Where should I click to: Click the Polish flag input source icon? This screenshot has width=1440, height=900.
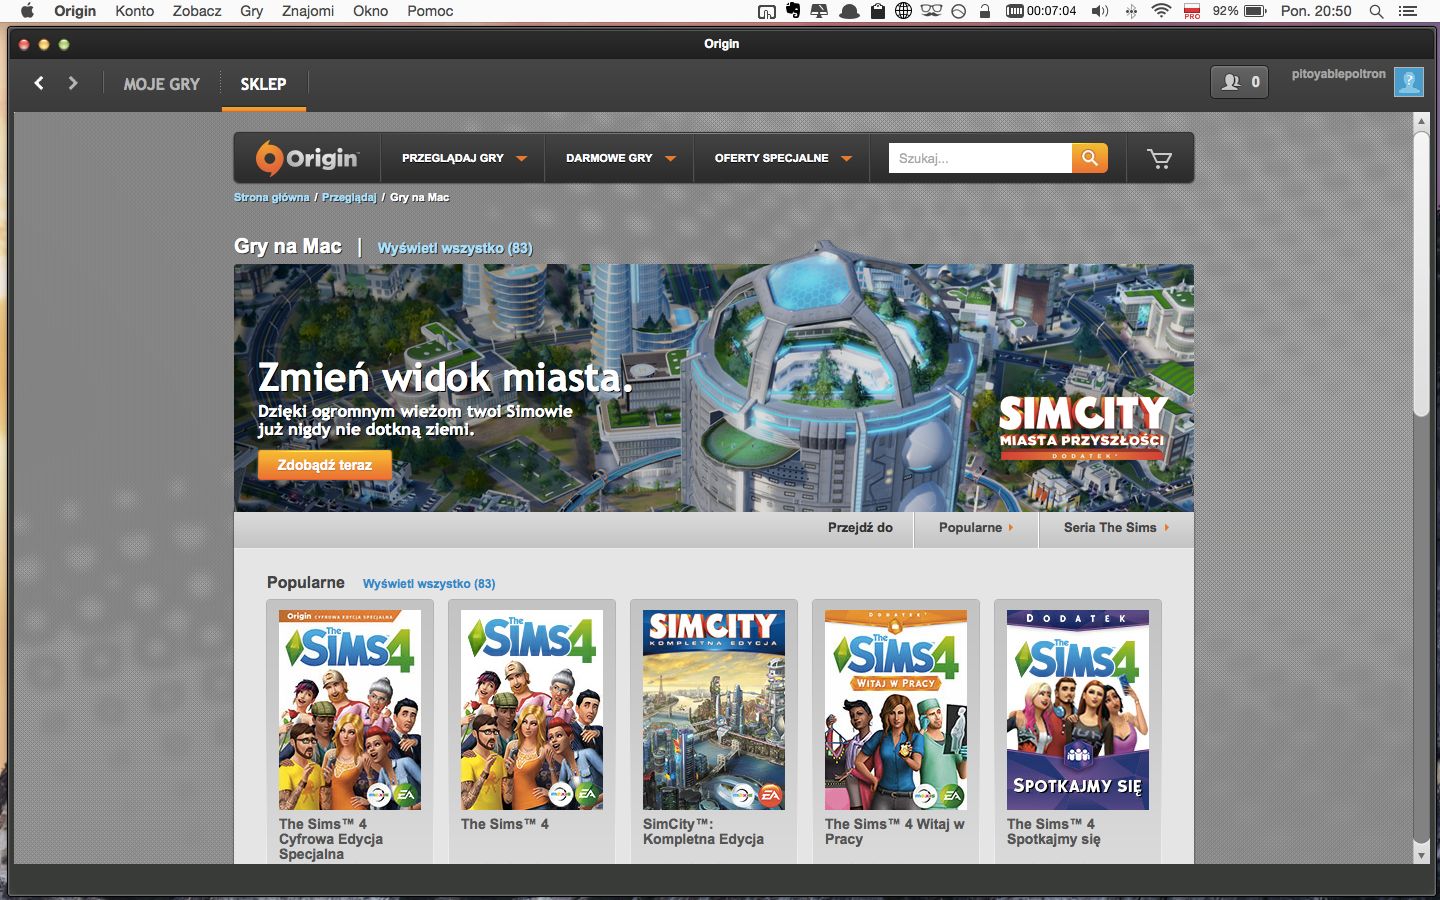coord(1192,11)
